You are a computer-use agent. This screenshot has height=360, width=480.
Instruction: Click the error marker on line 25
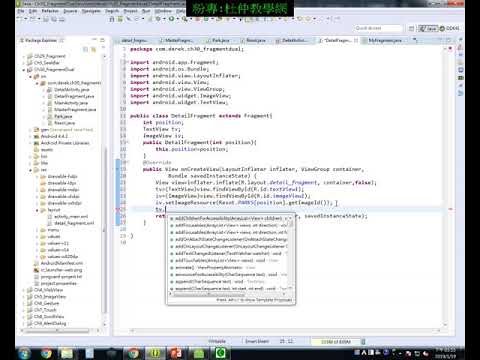(x=118, y=209)
